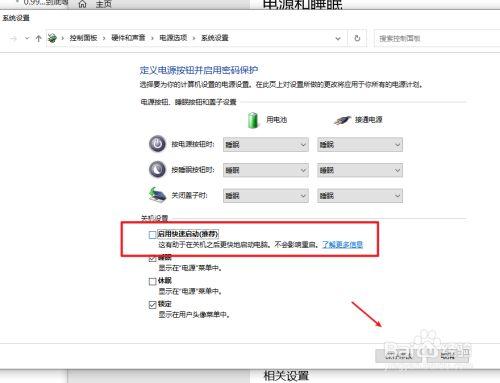Enable the 启用快速启动(推荐) checkbox
Viewport: 500px width, 383px height.
pyautogui.click(x=152, y=235)
